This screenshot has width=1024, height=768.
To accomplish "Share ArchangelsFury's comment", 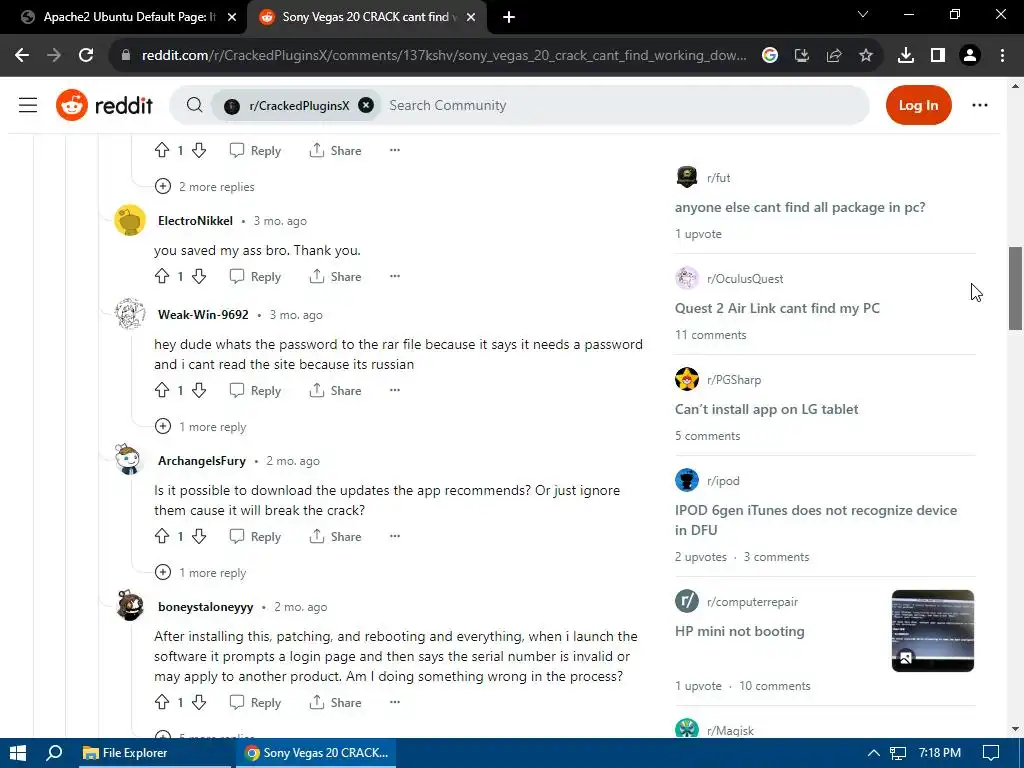I will [335, 536].
